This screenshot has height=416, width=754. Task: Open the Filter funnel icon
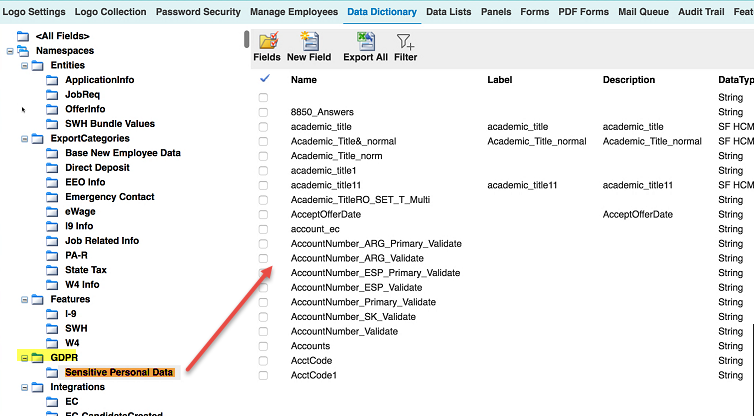pyautogui.click(x=405, y=41)
